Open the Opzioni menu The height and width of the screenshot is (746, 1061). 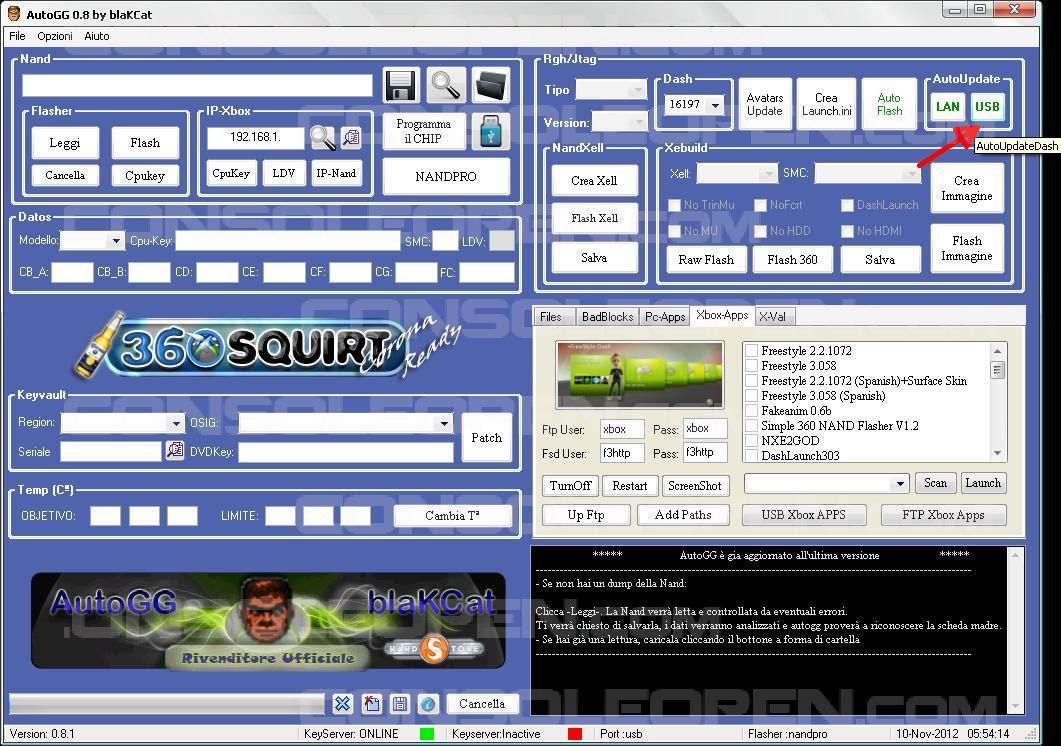[x=55, y=36]
